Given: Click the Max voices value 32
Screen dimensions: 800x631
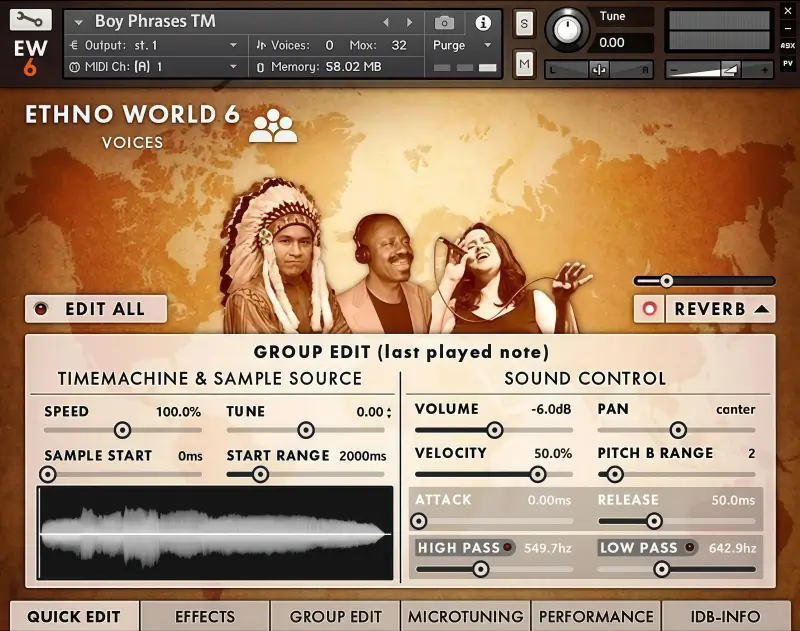Looking at the screenshot, I should pyautogui.click(x=399, y=45).
